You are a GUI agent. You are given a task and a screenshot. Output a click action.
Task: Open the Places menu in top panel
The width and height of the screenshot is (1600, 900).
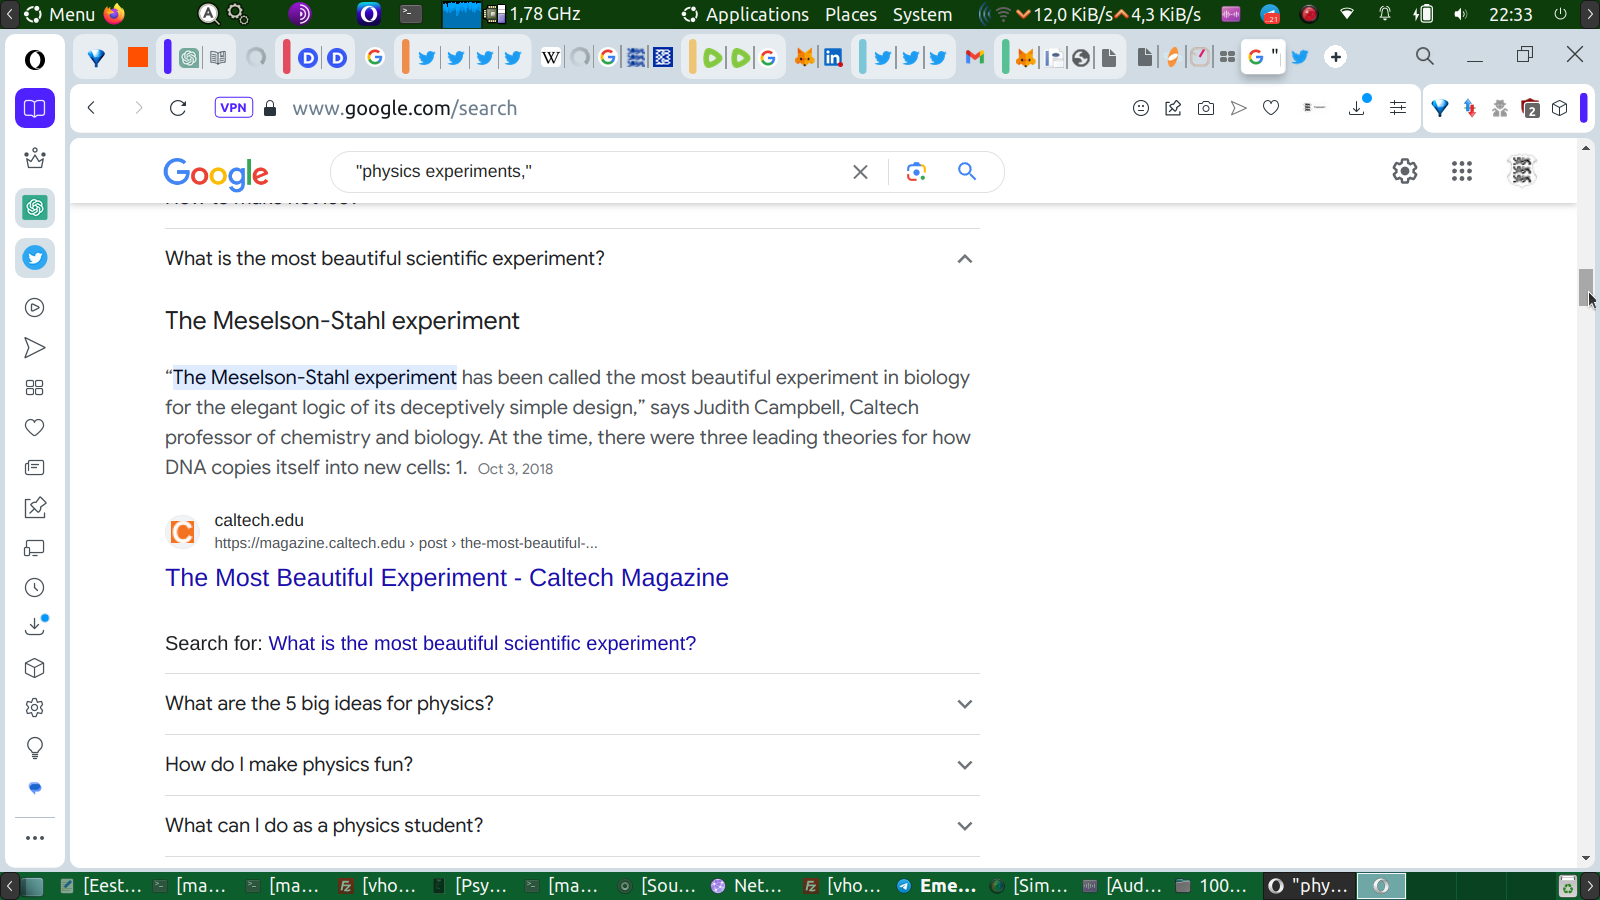(x=850, y=14)
